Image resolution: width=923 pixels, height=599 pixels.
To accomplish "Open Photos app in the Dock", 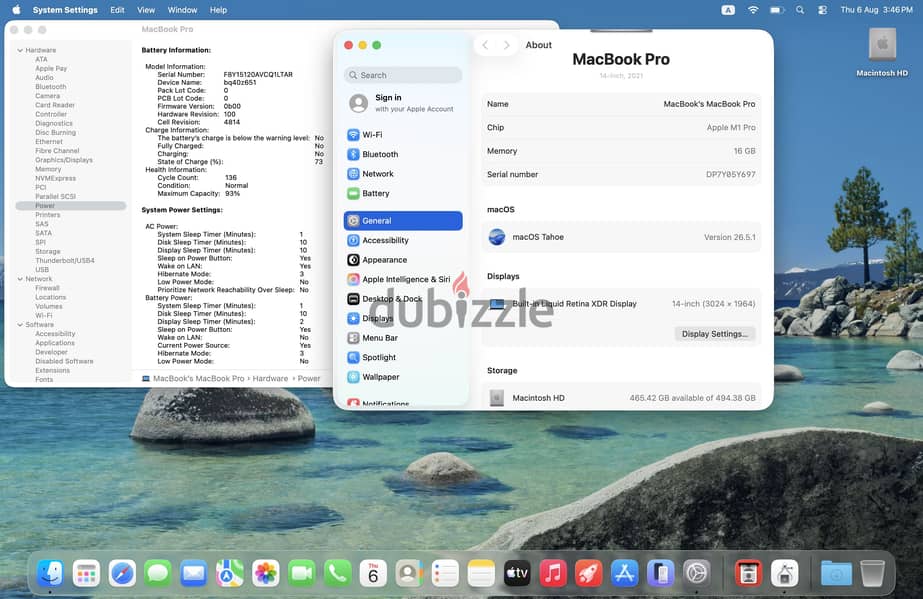I will click(265, 573).
